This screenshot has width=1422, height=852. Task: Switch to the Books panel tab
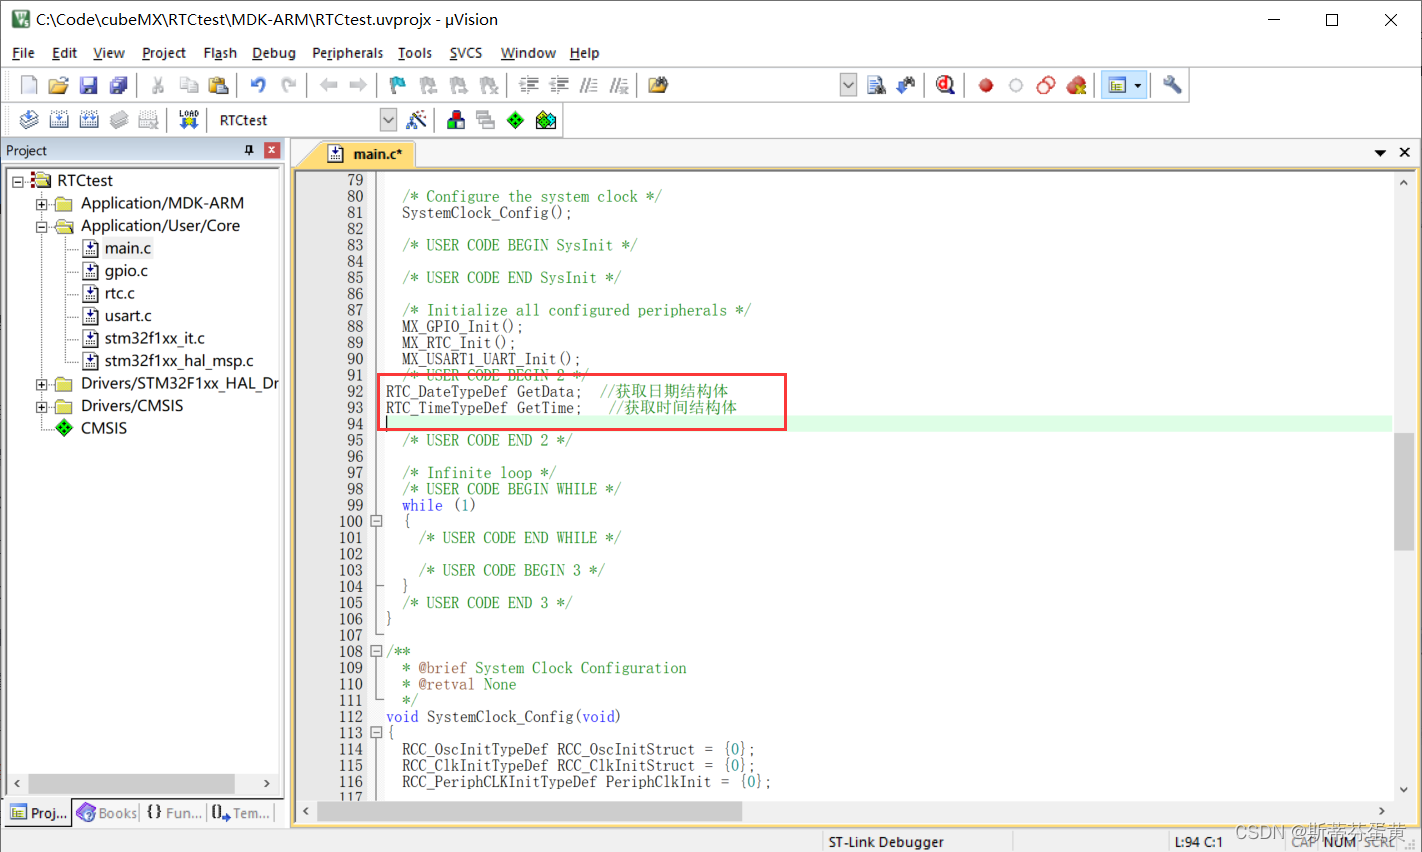[x=107, y=813]
